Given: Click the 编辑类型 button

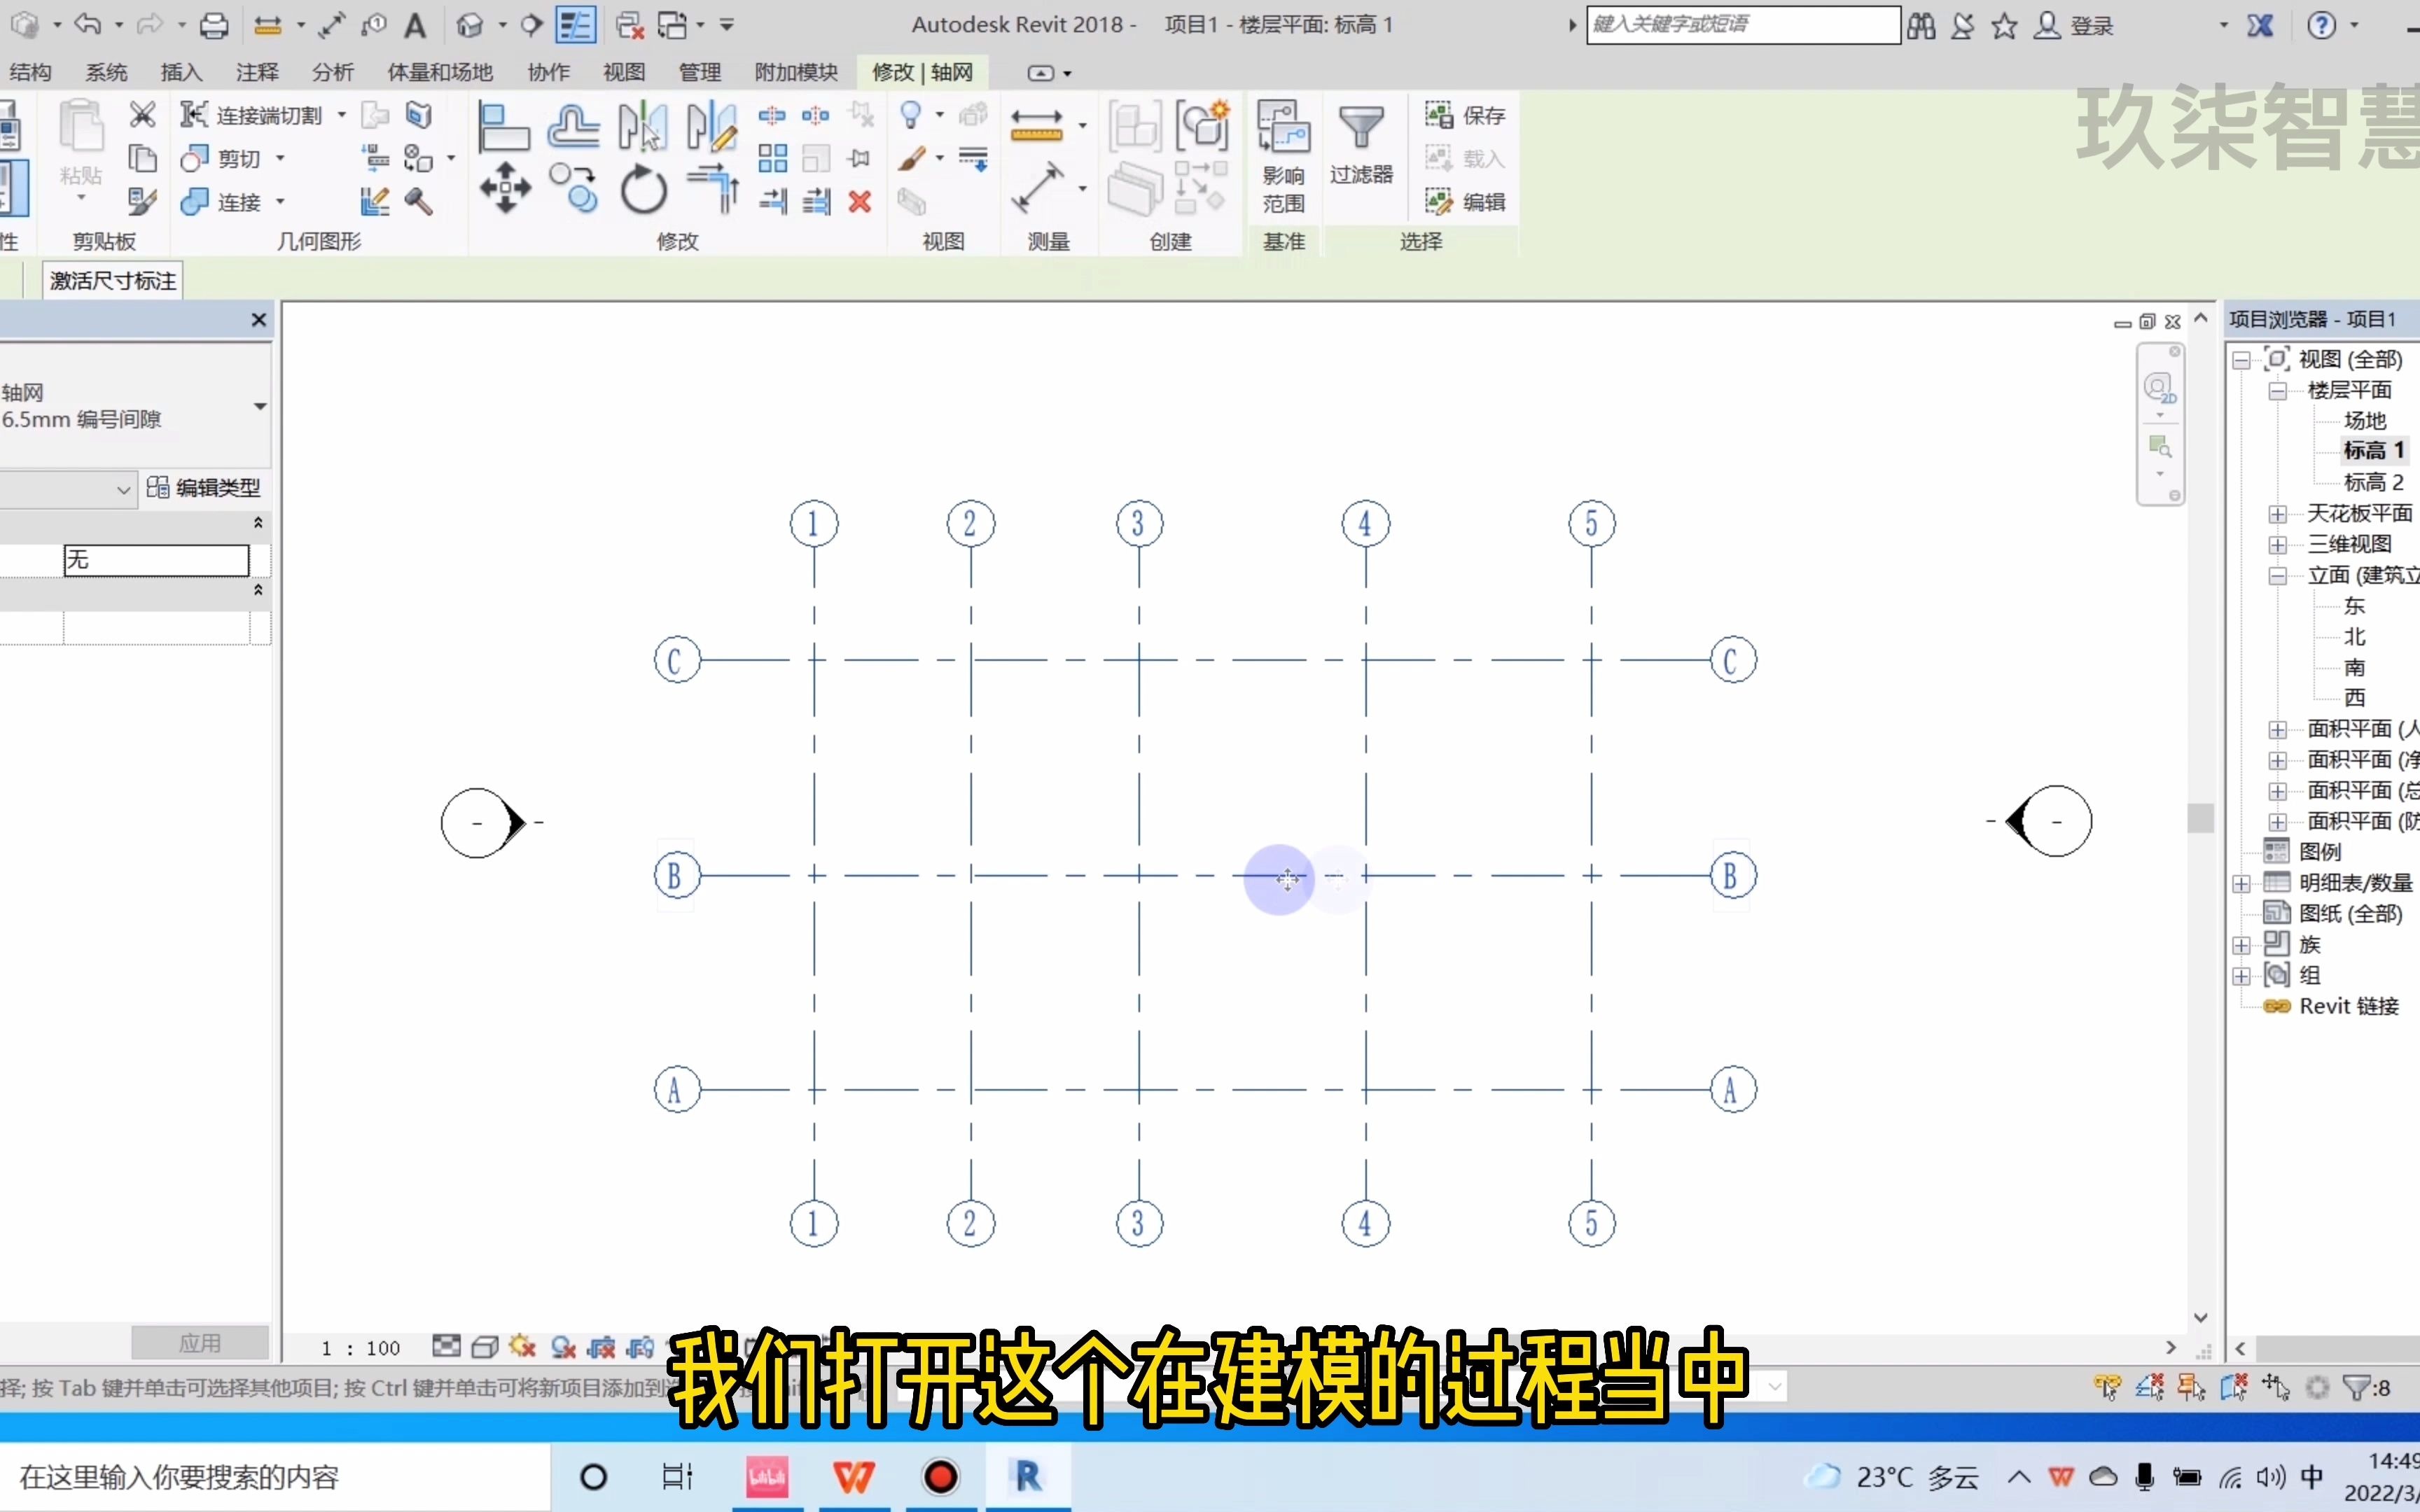Looking at the screenshot, I should pyautogui.click(x=204, y=488).
